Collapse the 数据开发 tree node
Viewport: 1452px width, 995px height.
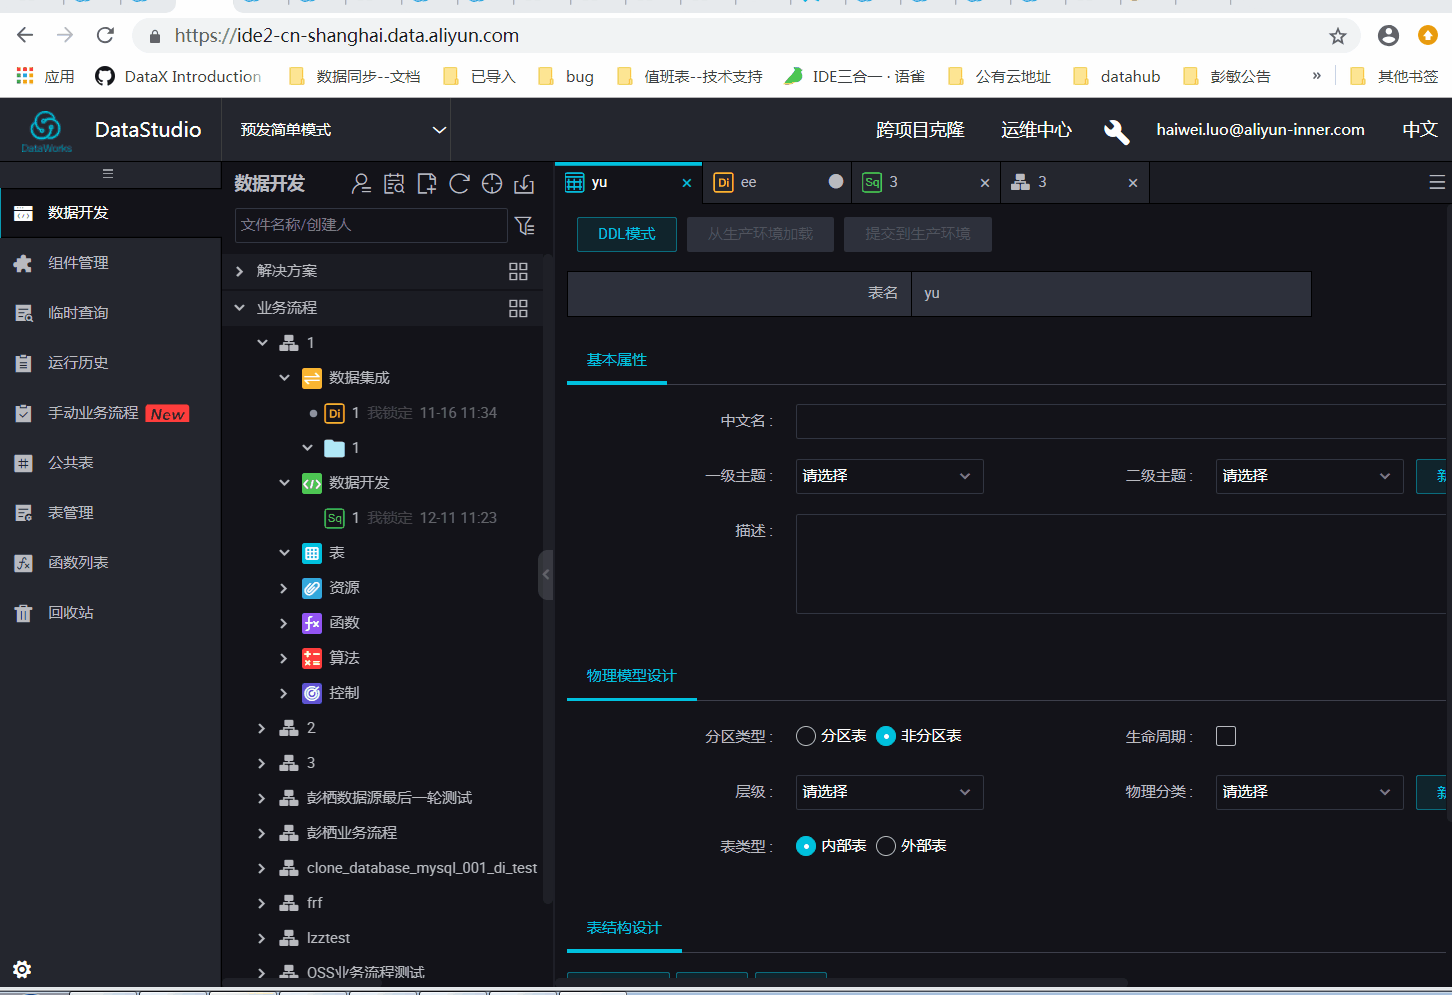pyautogui.click(x=284, y=483)
